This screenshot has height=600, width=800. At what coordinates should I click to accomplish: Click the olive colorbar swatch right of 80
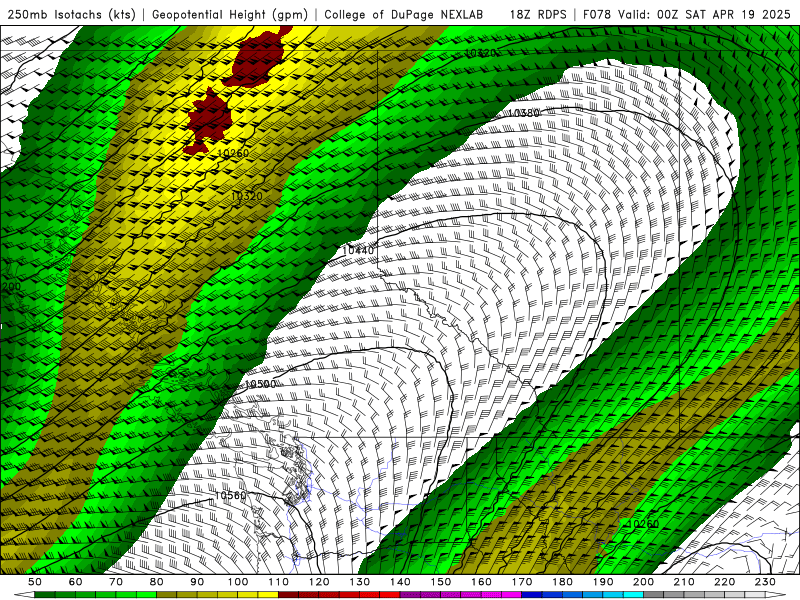pos(167,595)
